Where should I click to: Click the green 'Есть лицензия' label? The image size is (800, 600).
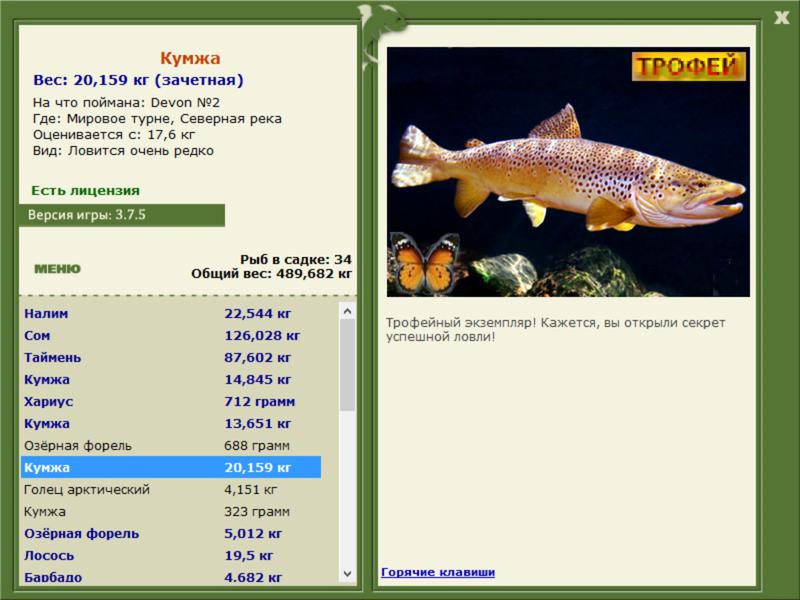point(86,190)
